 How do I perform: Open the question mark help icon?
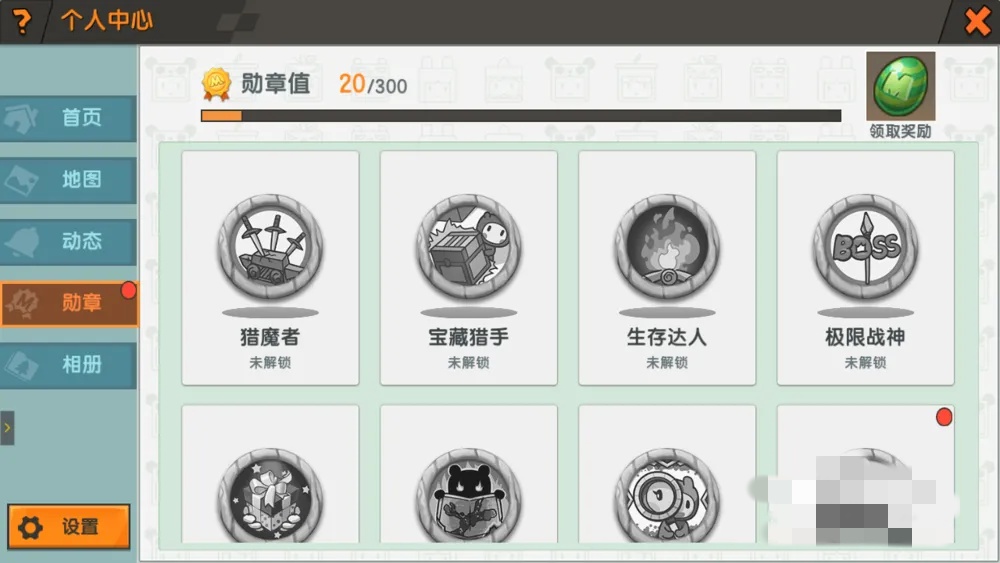[22, 20]
